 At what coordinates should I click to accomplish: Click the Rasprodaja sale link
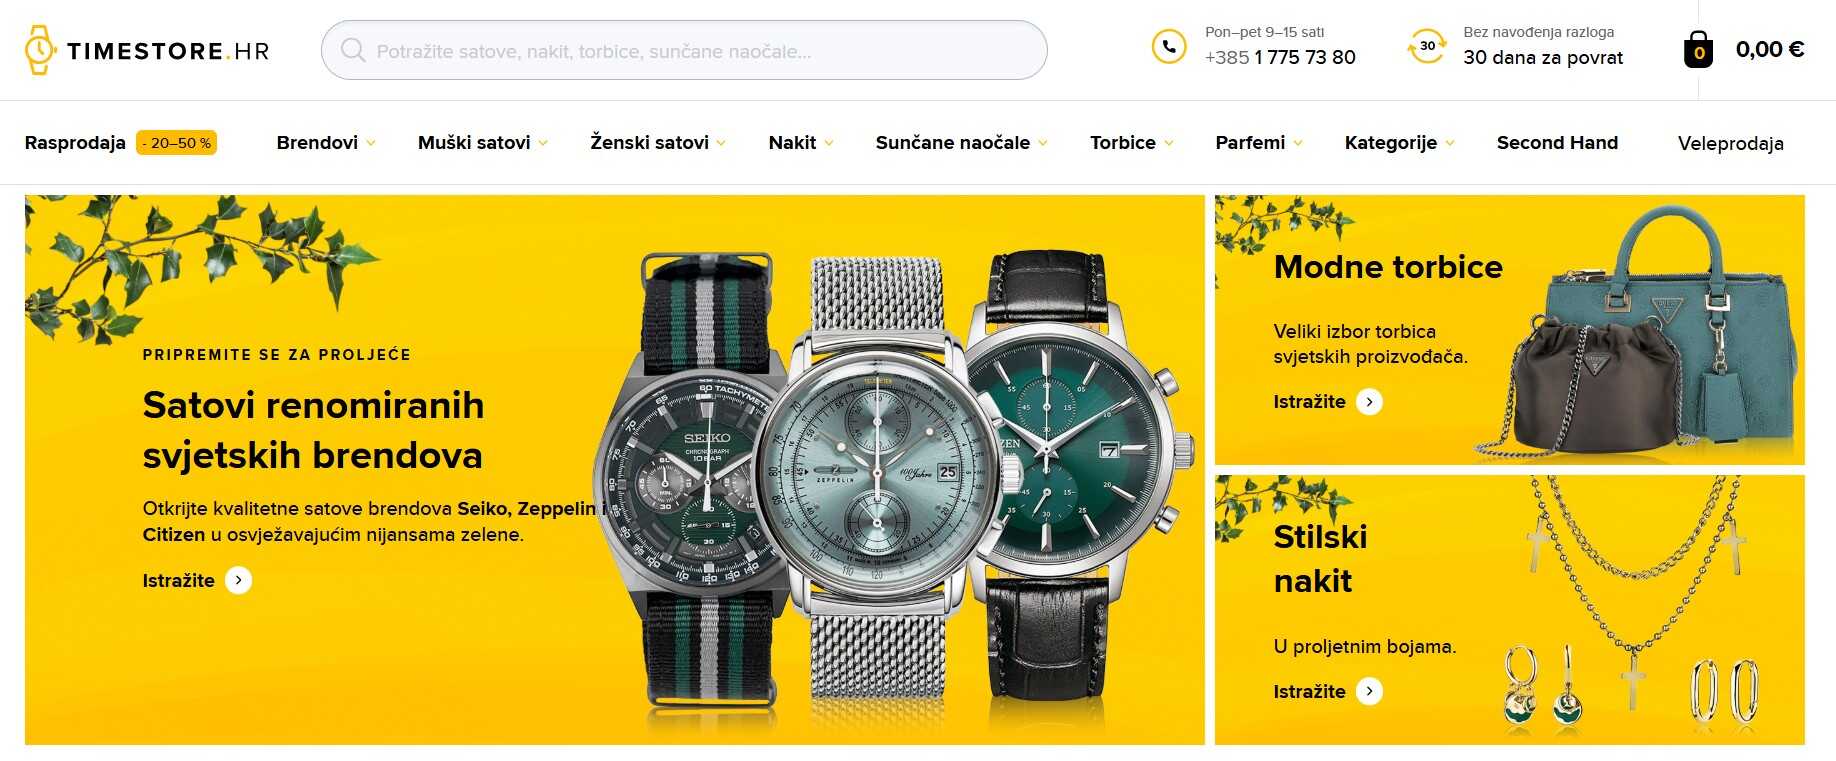(120, 143)
